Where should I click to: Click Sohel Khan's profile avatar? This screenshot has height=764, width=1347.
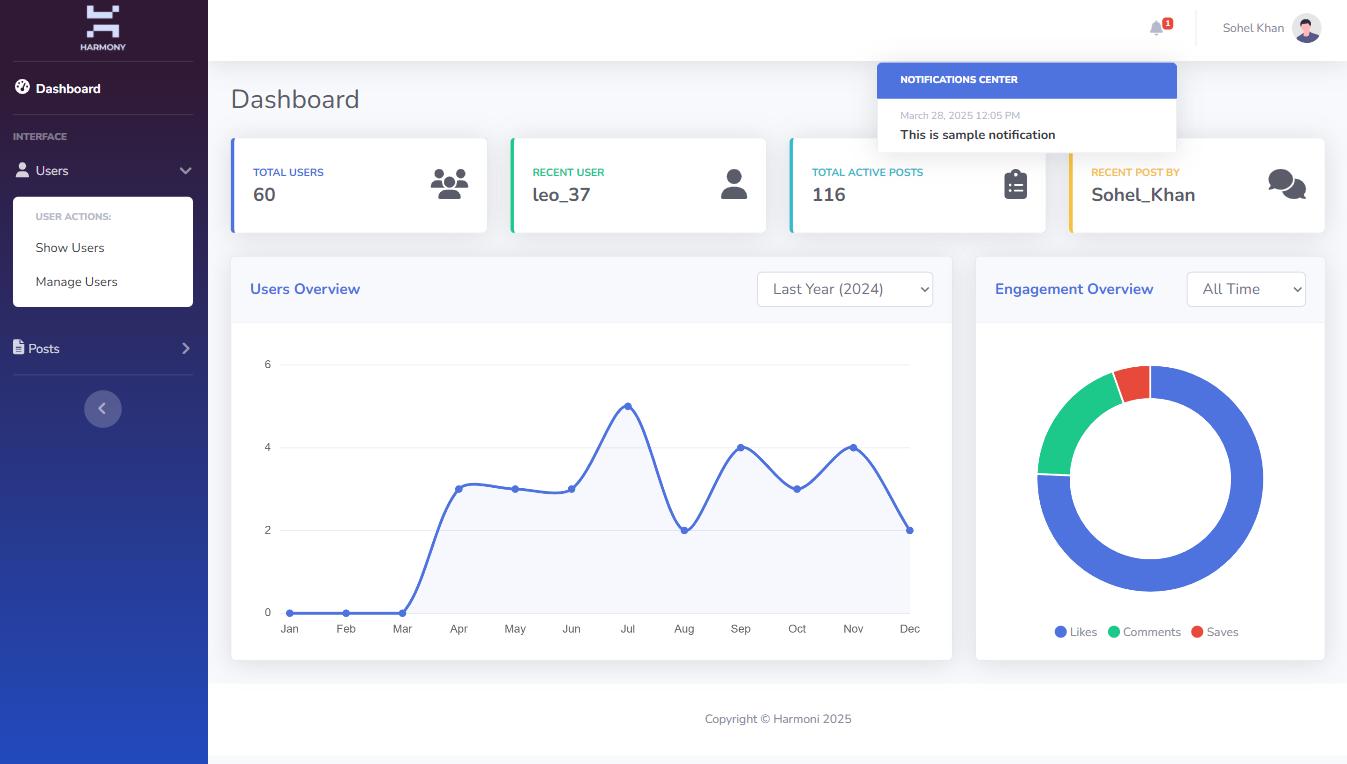(1306, 28)
